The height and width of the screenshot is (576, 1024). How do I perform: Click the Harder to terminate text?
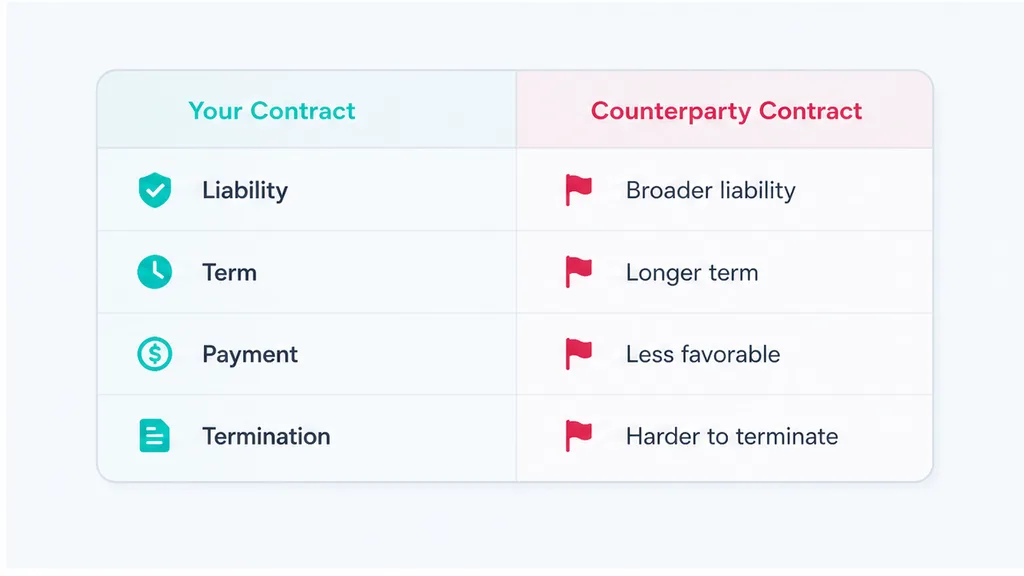(731, 436)
